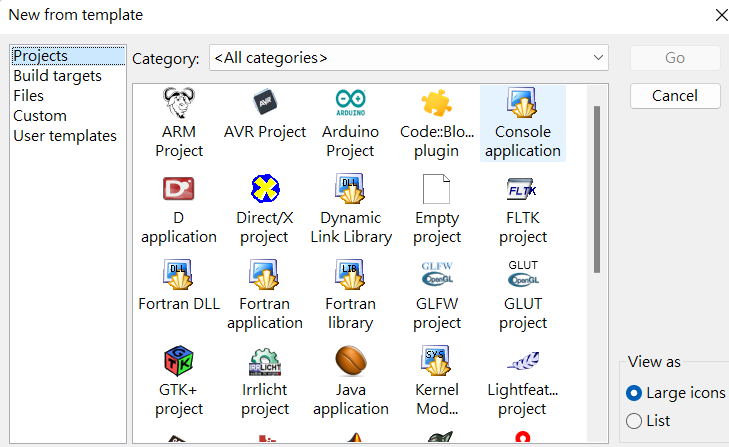Viewport: 729px width, 447px height.
Task: Open the Files category
Action: pyautogui.click(x=28, y=96)
